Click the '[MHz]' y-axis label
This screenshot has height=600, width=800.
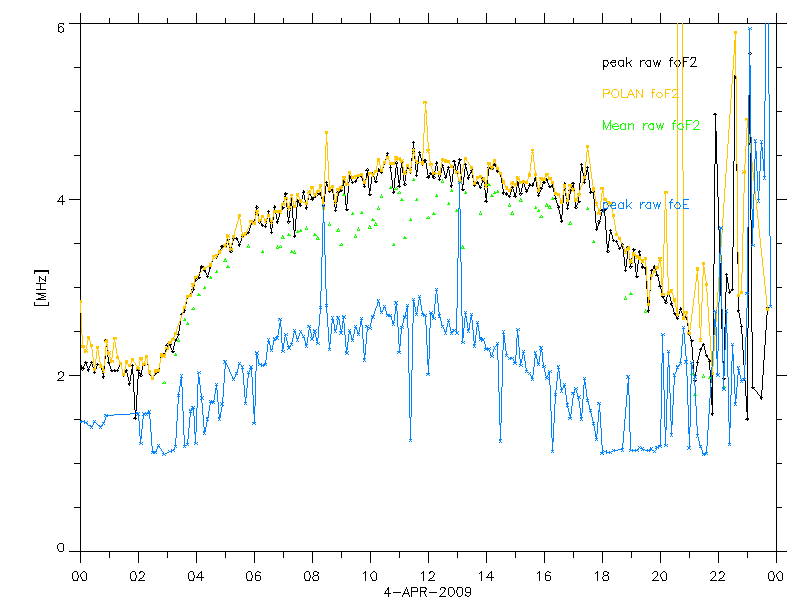pos(41,288)
